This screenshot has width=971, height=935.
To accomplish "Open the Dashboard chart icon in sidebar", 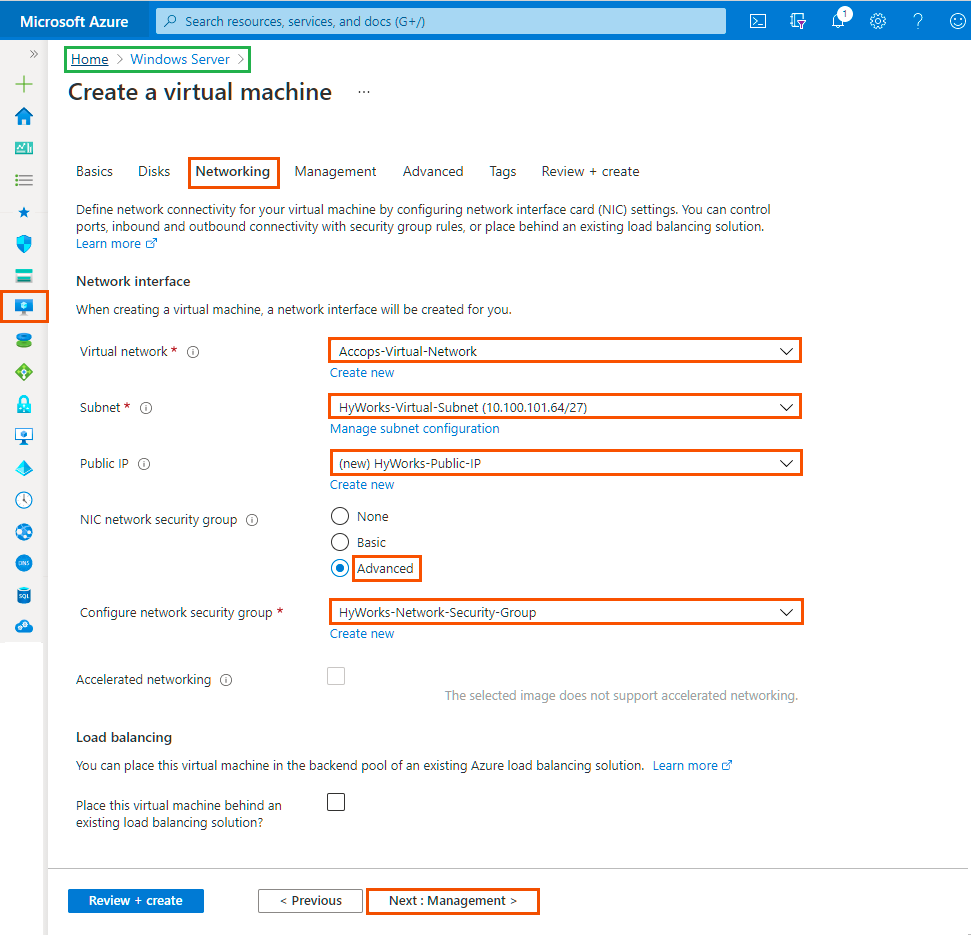I will pos(24,148).
